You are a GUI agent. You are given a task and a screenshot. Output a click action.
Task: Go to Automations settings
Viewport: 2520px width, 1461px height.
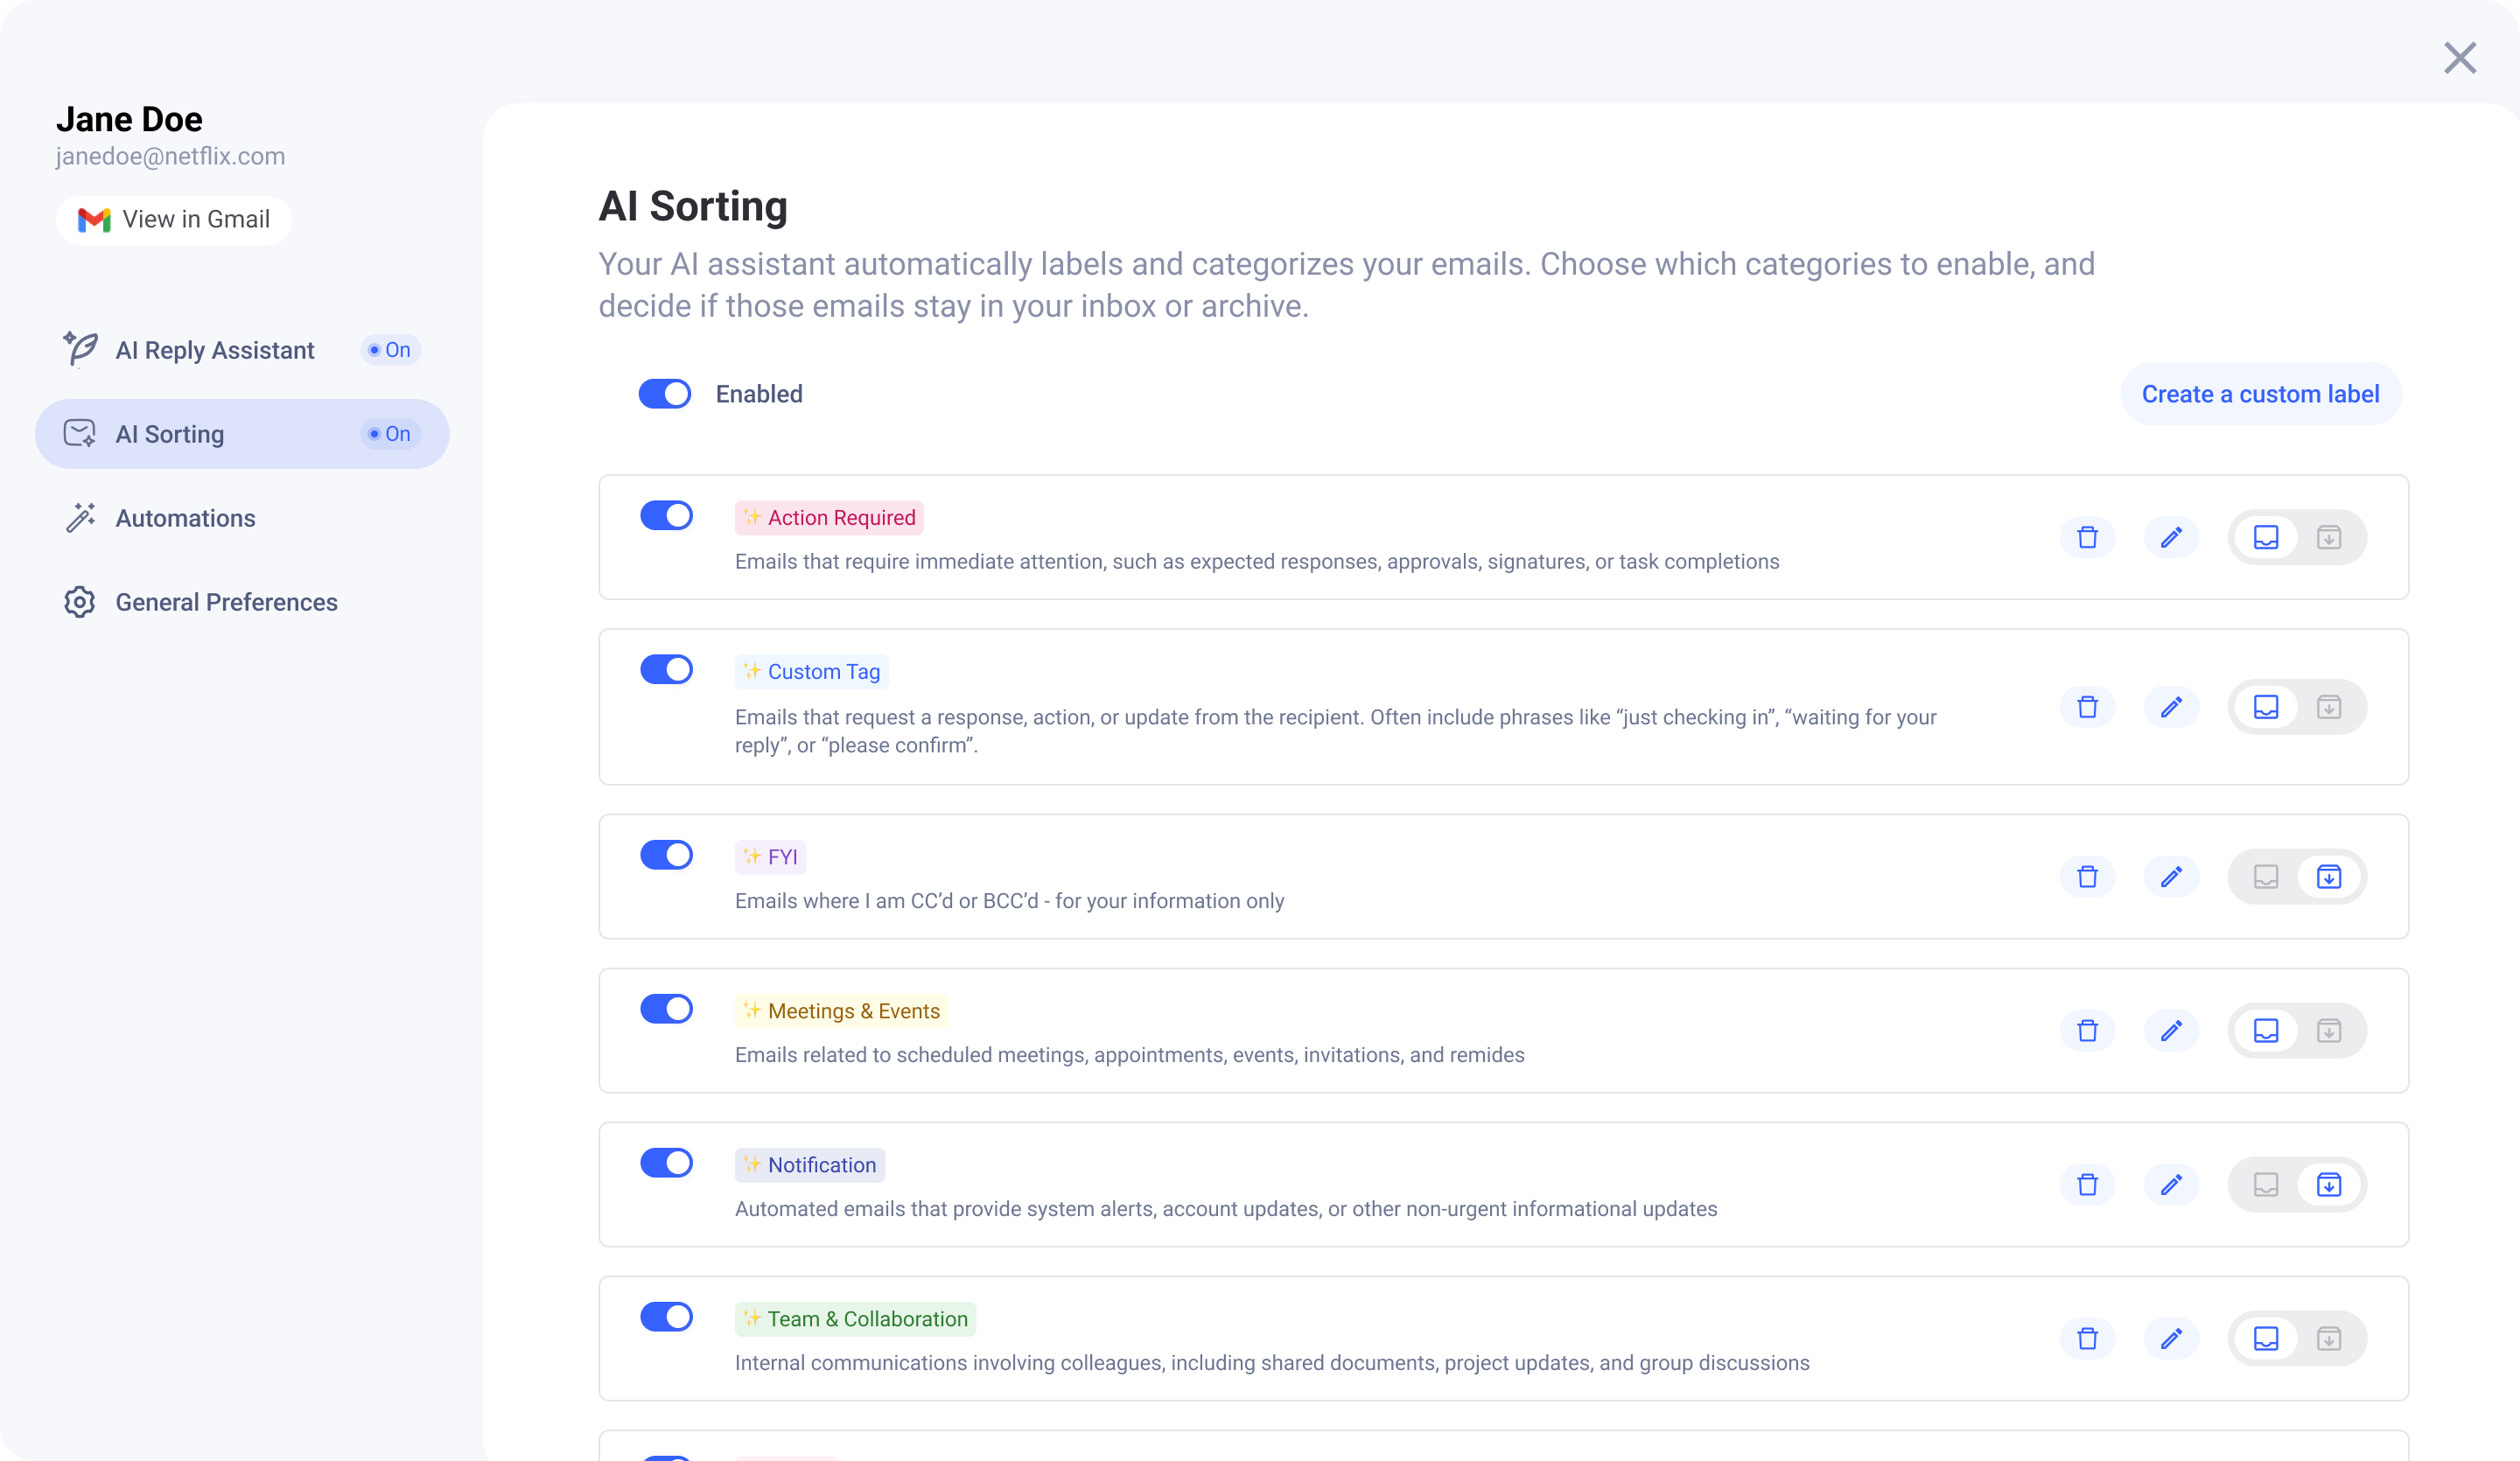pyautogui.click(x=185, y=518)
